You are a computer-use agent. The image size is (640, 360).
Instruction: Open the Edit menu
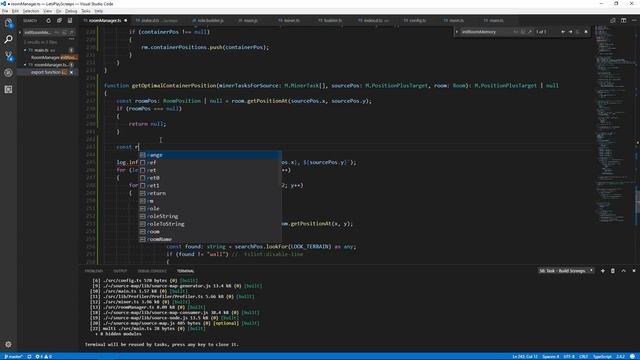click(x=15, y=11)
